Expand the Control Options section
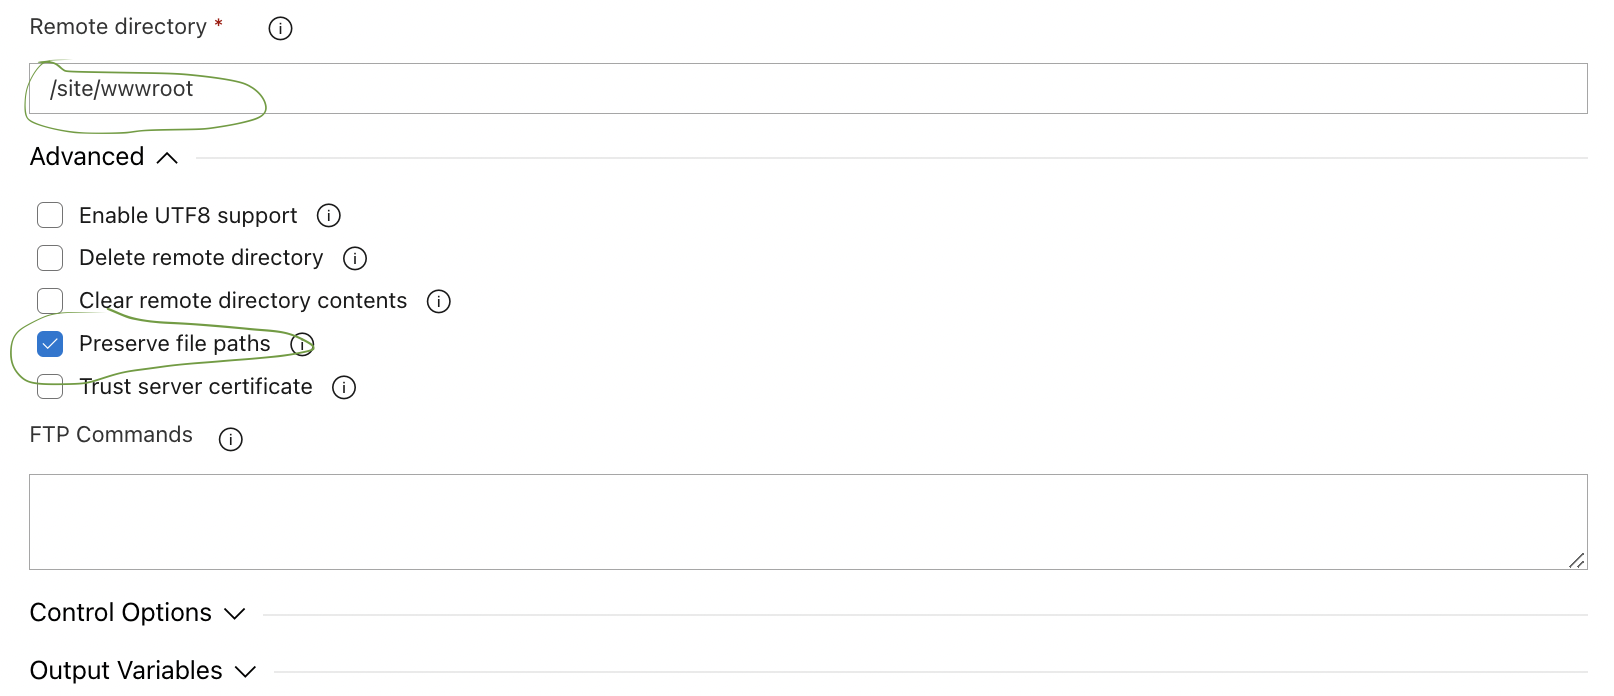 [235, 614]
